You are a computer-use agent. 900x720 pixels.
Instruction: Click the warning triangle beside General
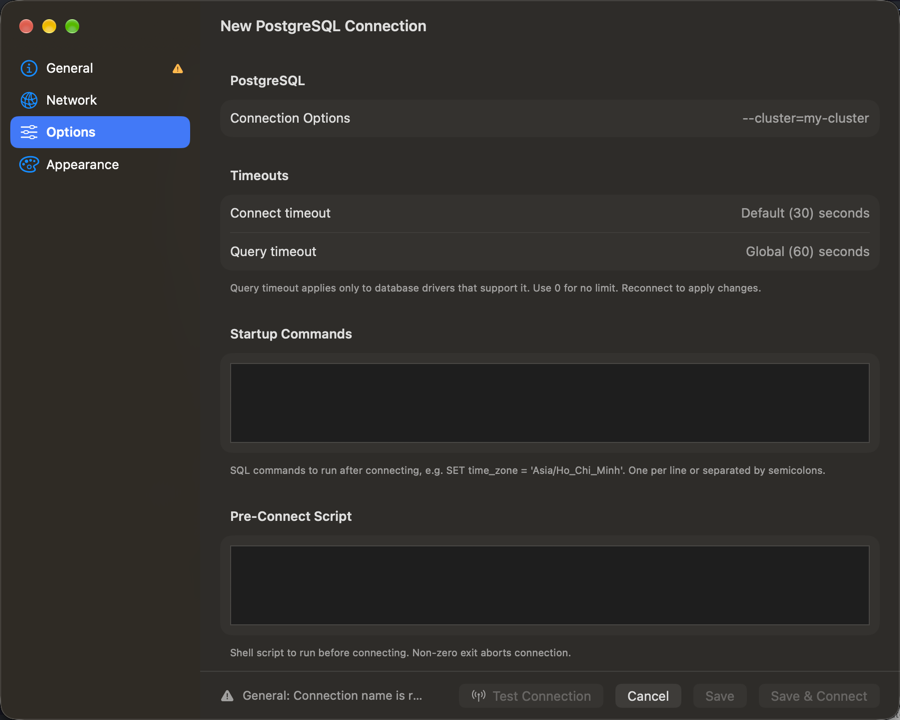click(x=178, y=68)
